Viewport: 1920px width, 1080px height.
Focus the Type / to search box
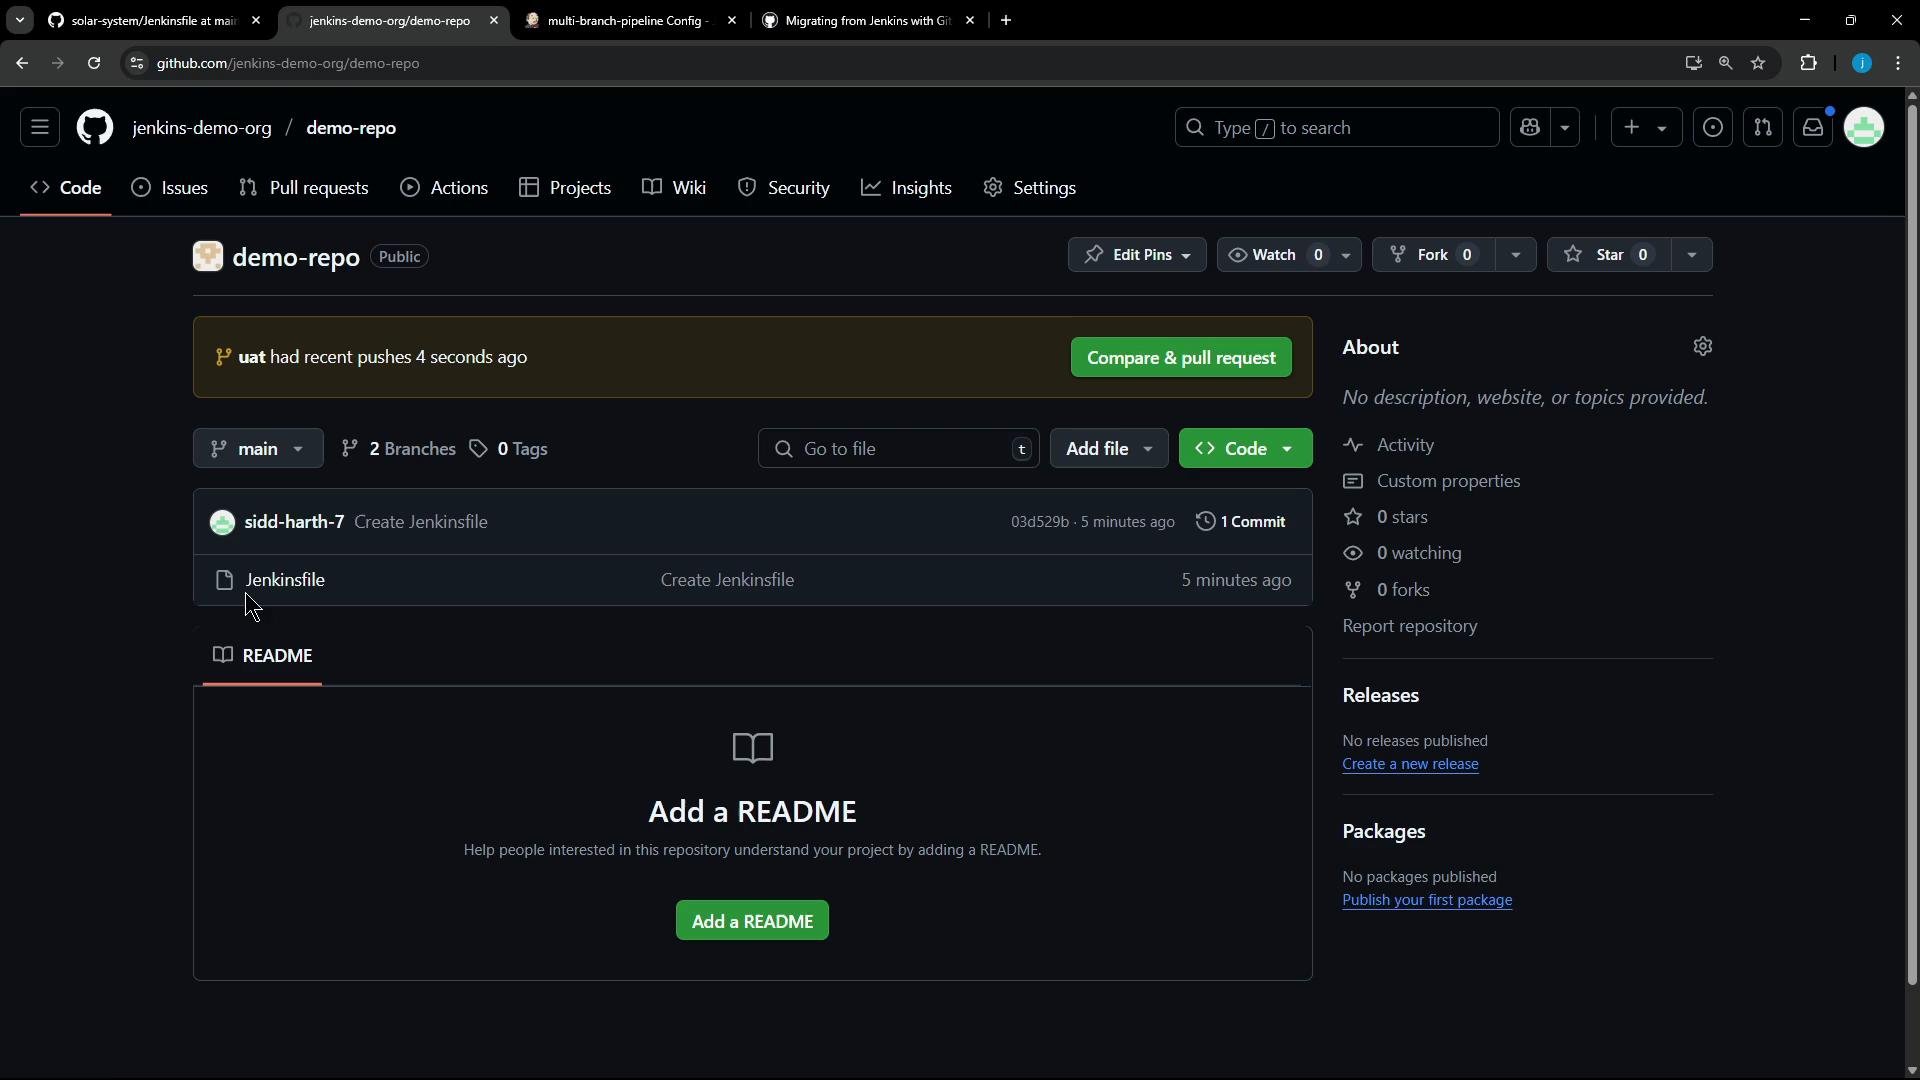(1337, 128)
